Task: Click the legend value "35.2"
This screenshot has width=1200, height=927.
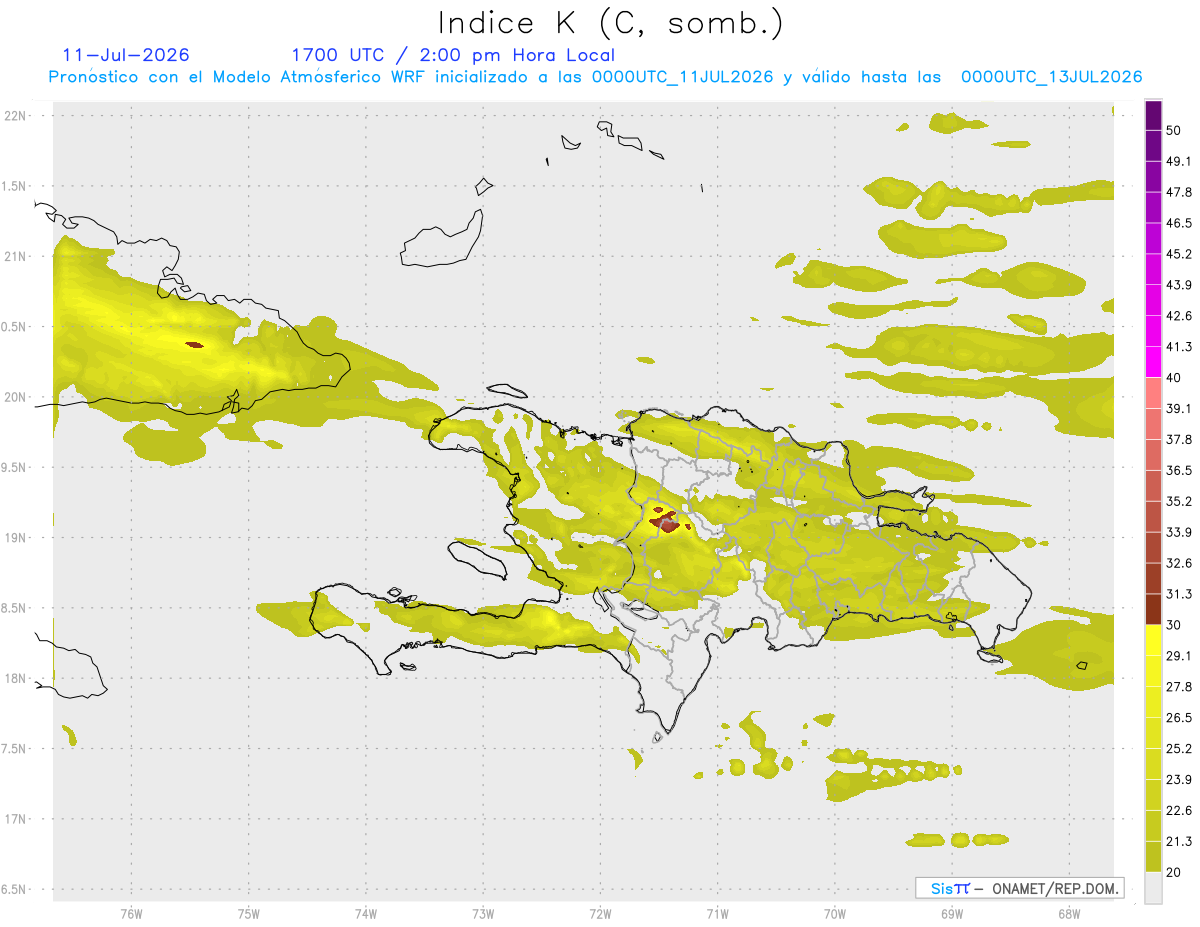Action: (1179, 501)
